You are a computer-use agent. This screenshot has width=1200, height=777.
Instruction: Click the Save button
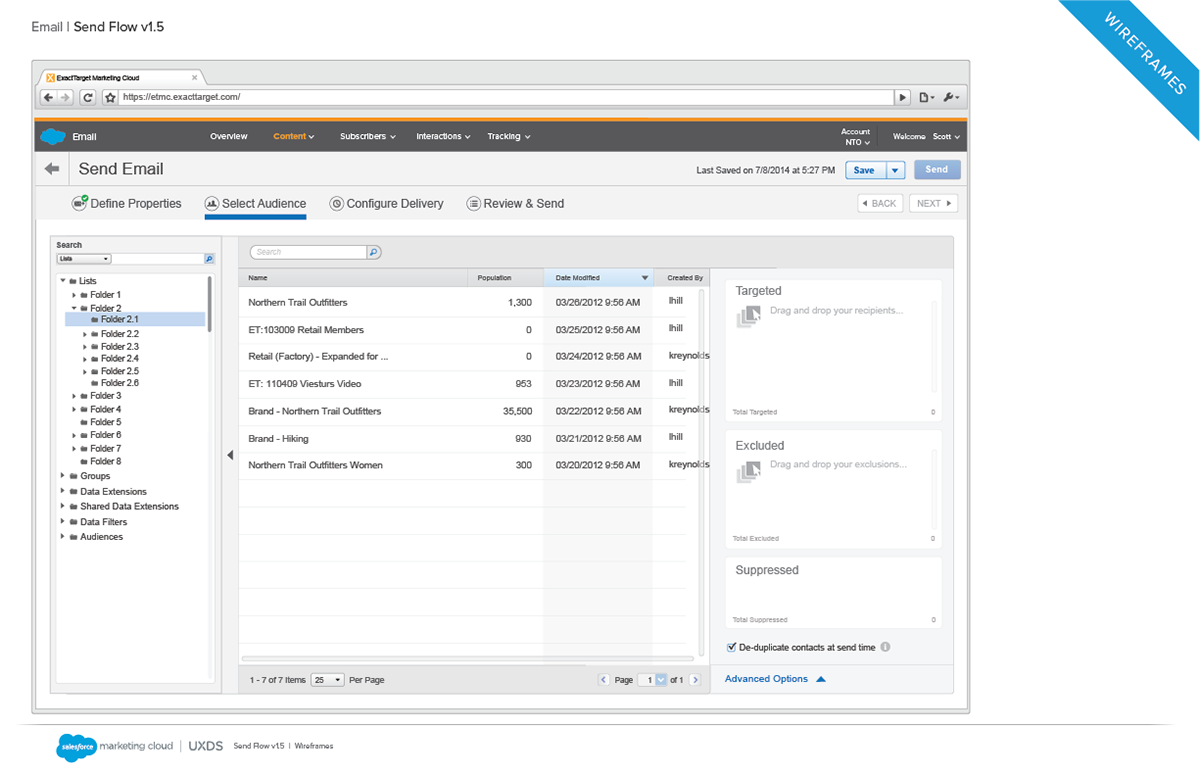coord(864,170)
